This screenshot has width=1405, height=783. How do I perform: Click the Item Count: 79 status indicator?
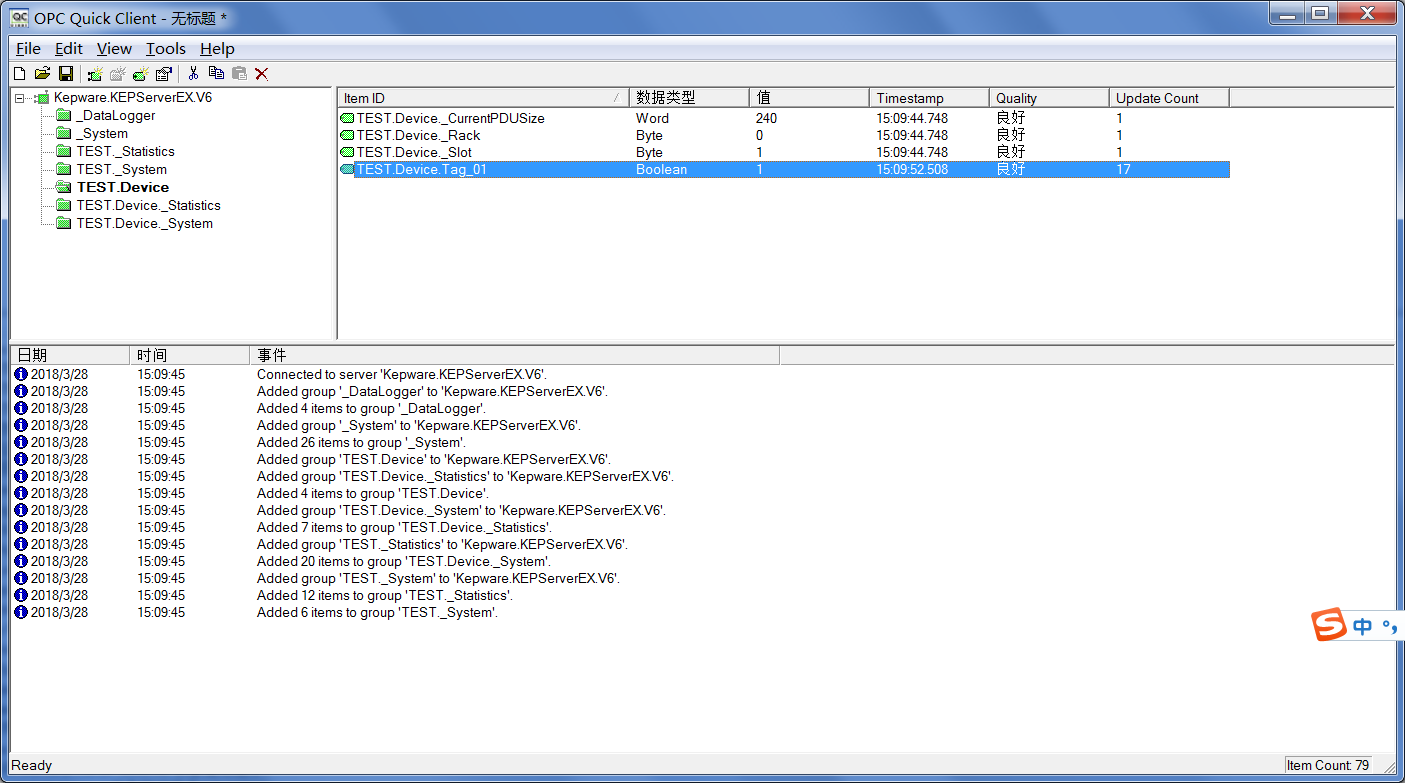click(x=1328, y=765)
